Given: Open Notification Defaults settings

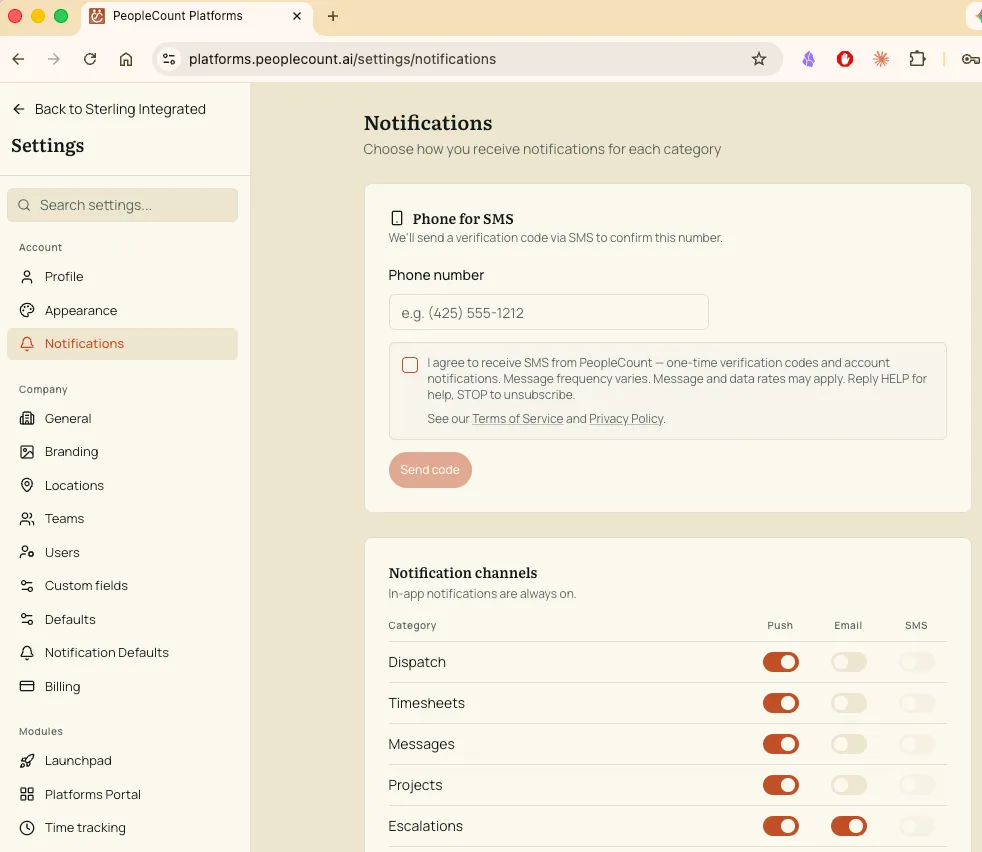Looking at the screenshot, I should 122,653.
